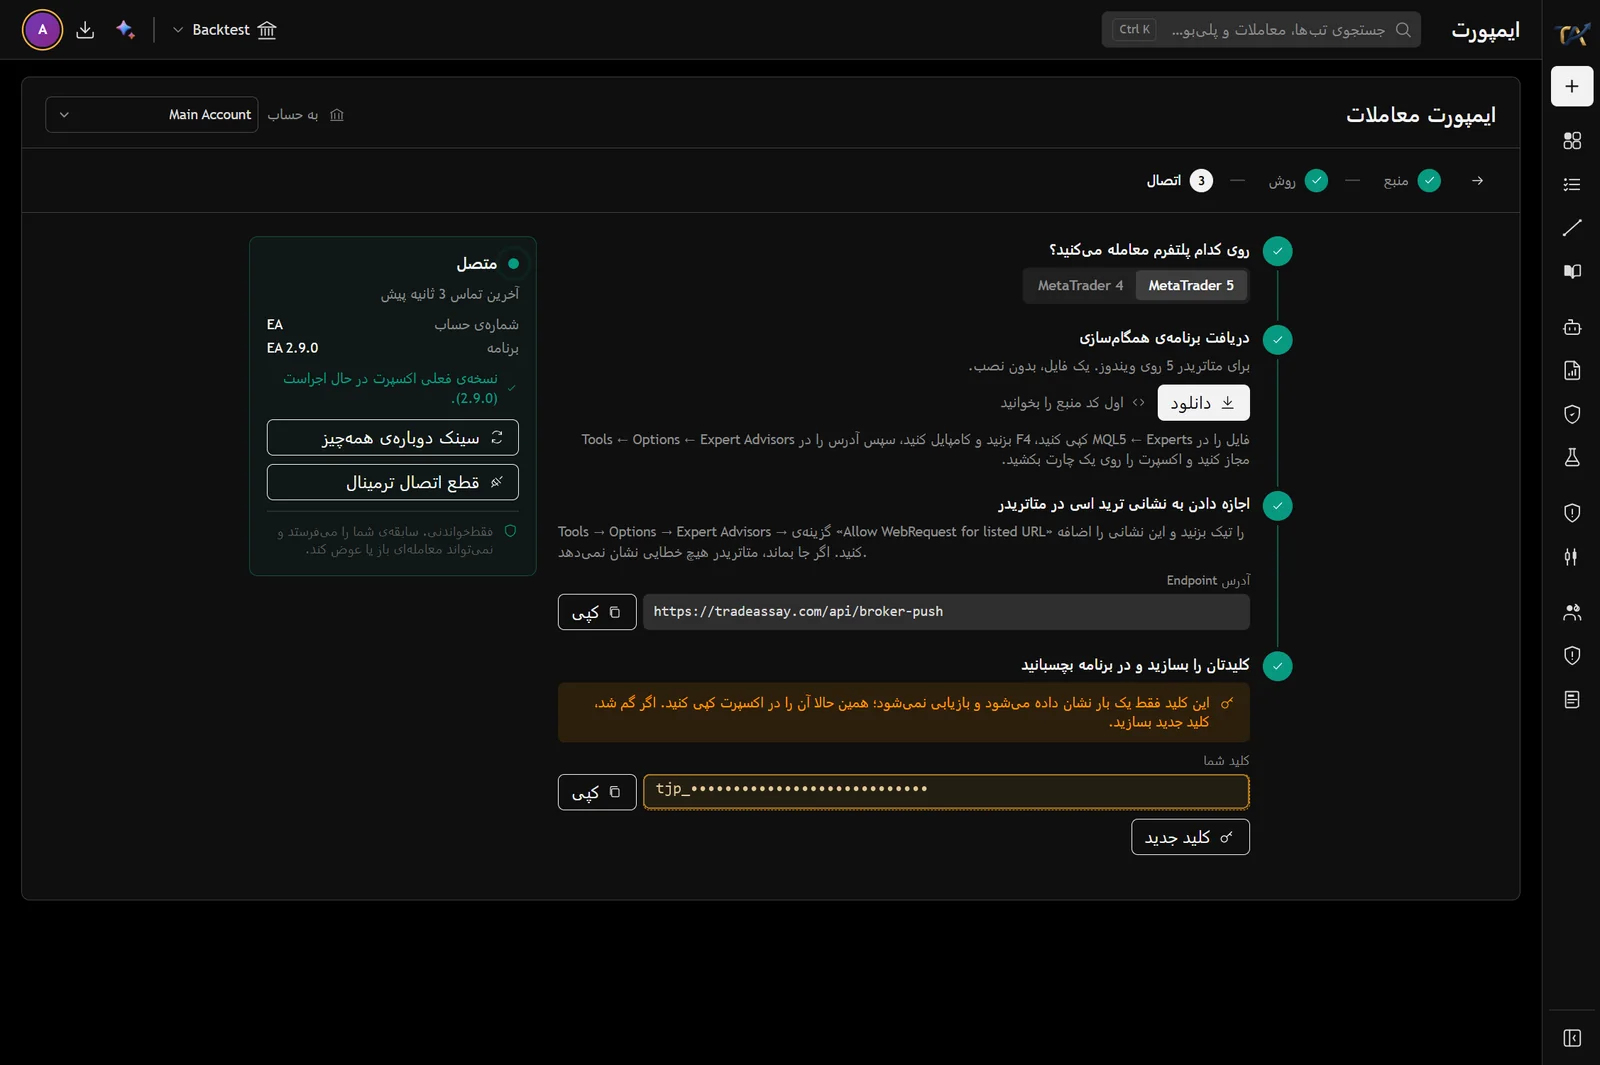This screenshot has height=1065, width=1600.
Task: Open the user avatar A menu
Action: (x=42, y=30)
